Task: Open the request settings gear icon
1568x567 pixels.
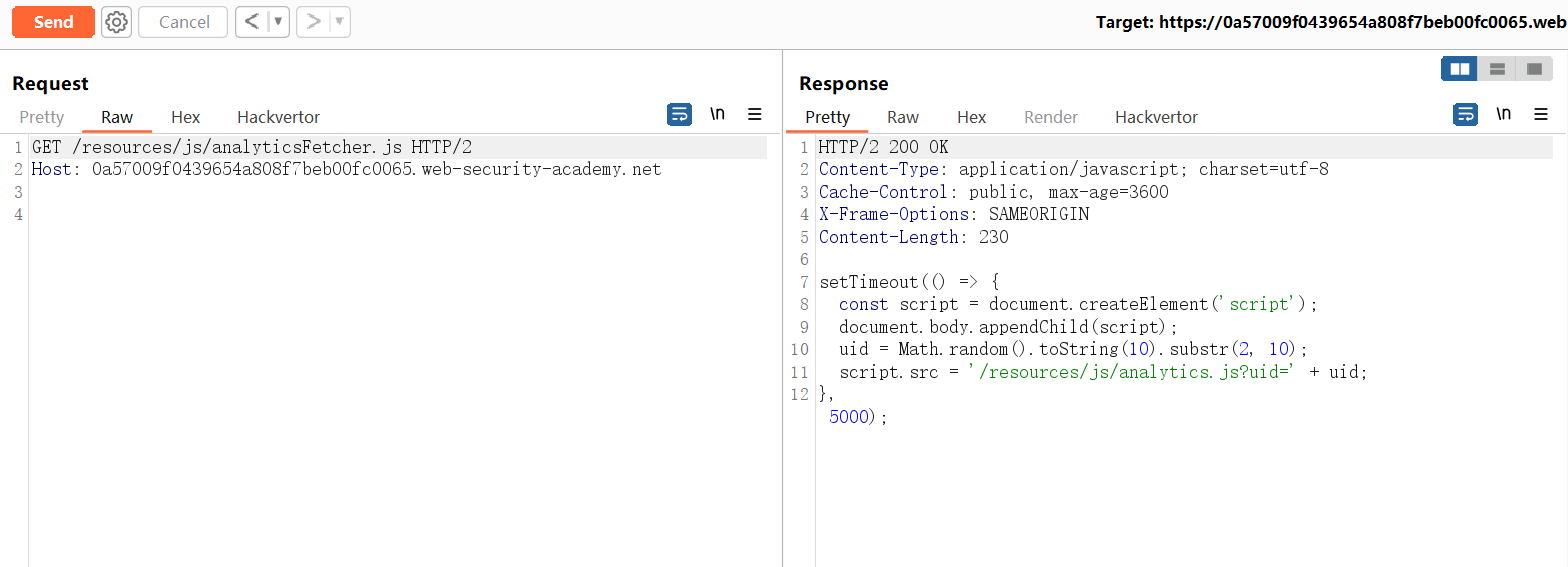Action: [117, 22]
